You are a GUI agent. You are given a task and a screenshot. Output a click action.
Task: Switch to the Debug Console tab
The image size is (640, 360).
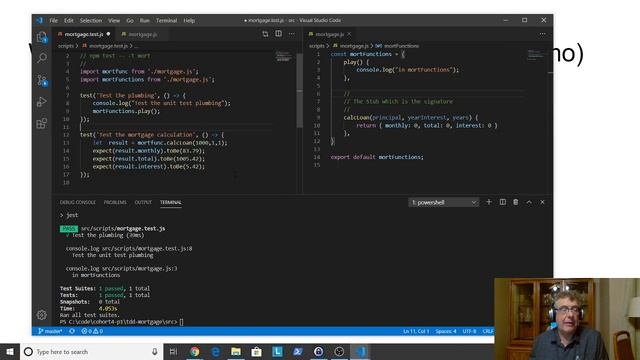(x=78, y=202)
